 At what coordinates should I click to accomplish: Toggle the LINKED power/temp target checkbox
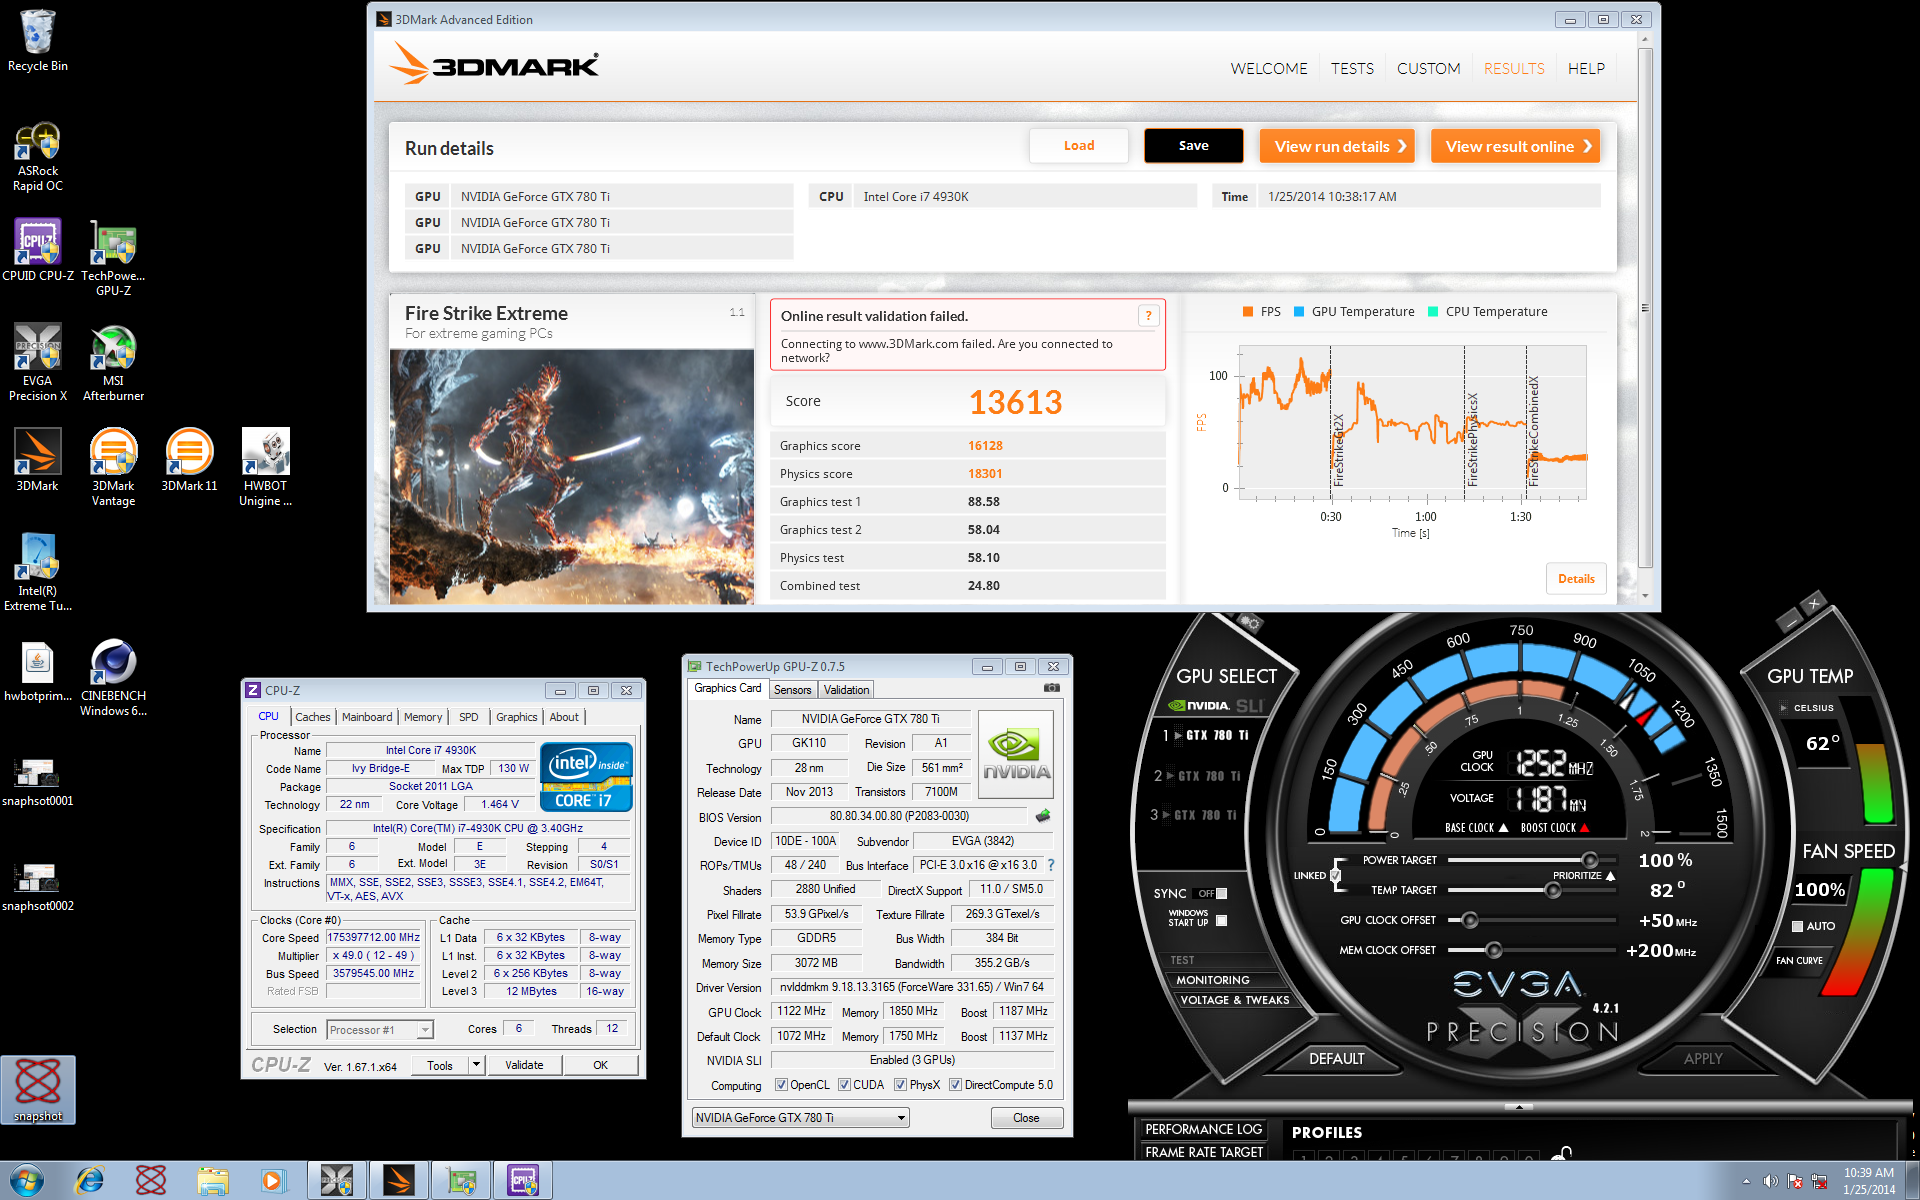pyautogui.click(x=1335, y=875)
